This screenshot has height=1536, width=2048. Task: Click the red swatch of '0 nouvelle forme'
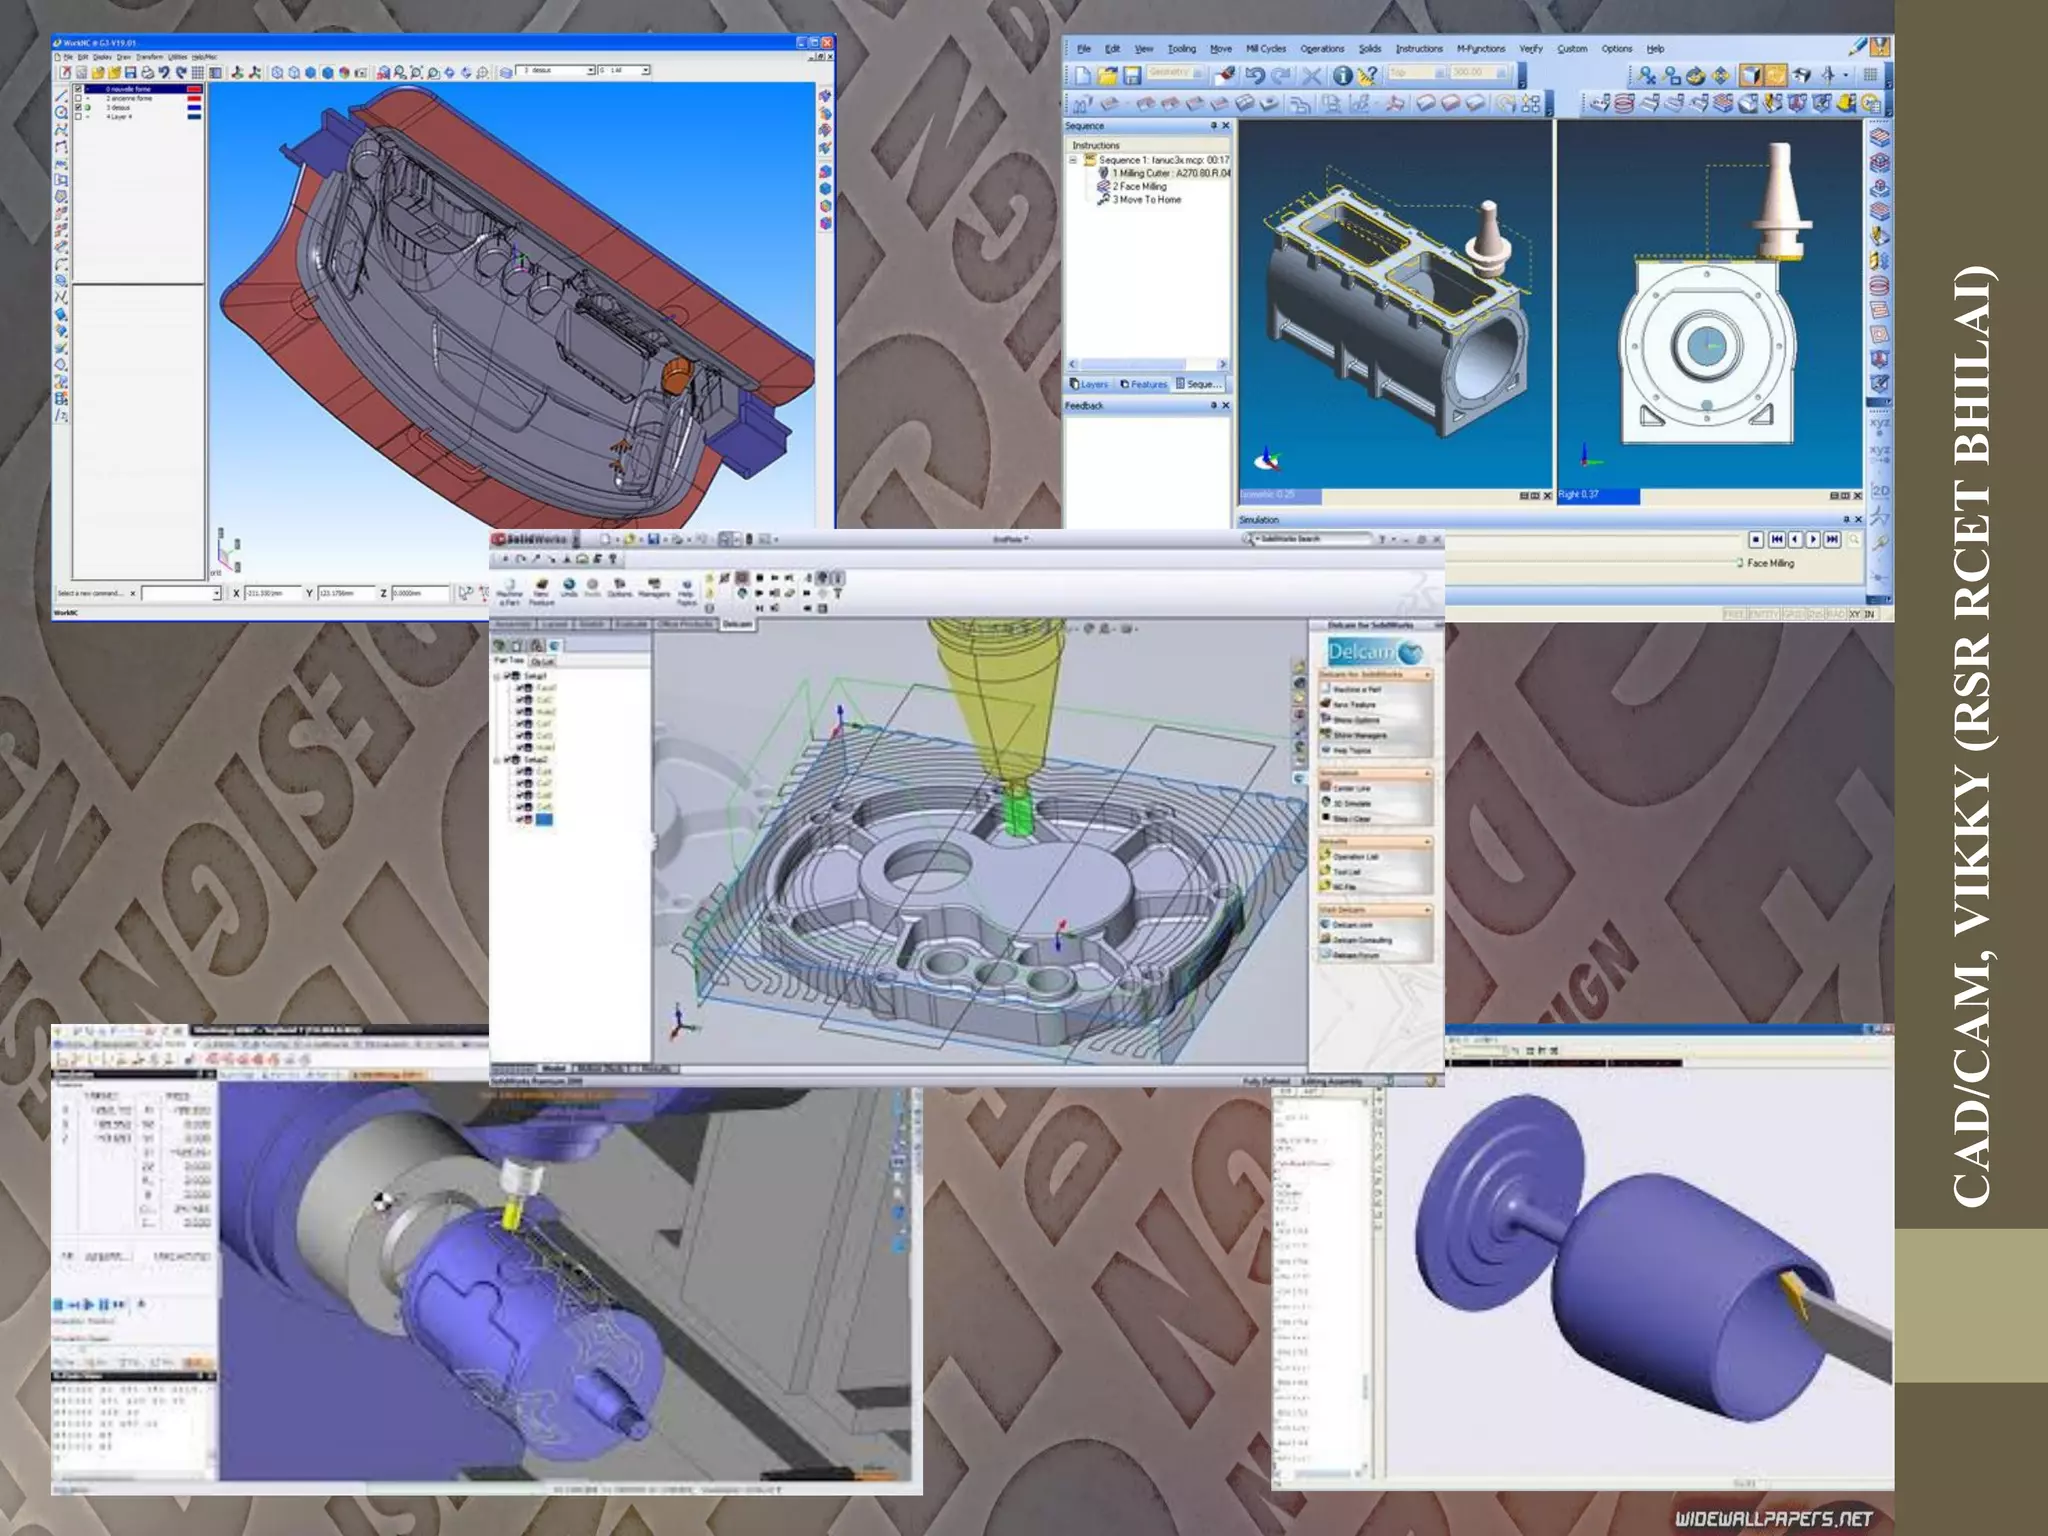(194, 89)
